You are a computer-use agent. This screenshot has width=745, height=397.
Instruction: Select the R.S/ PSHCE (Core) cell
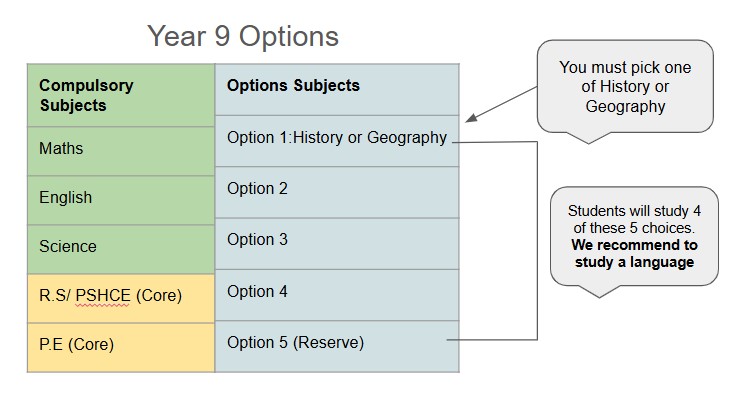(x=121, y=298)
